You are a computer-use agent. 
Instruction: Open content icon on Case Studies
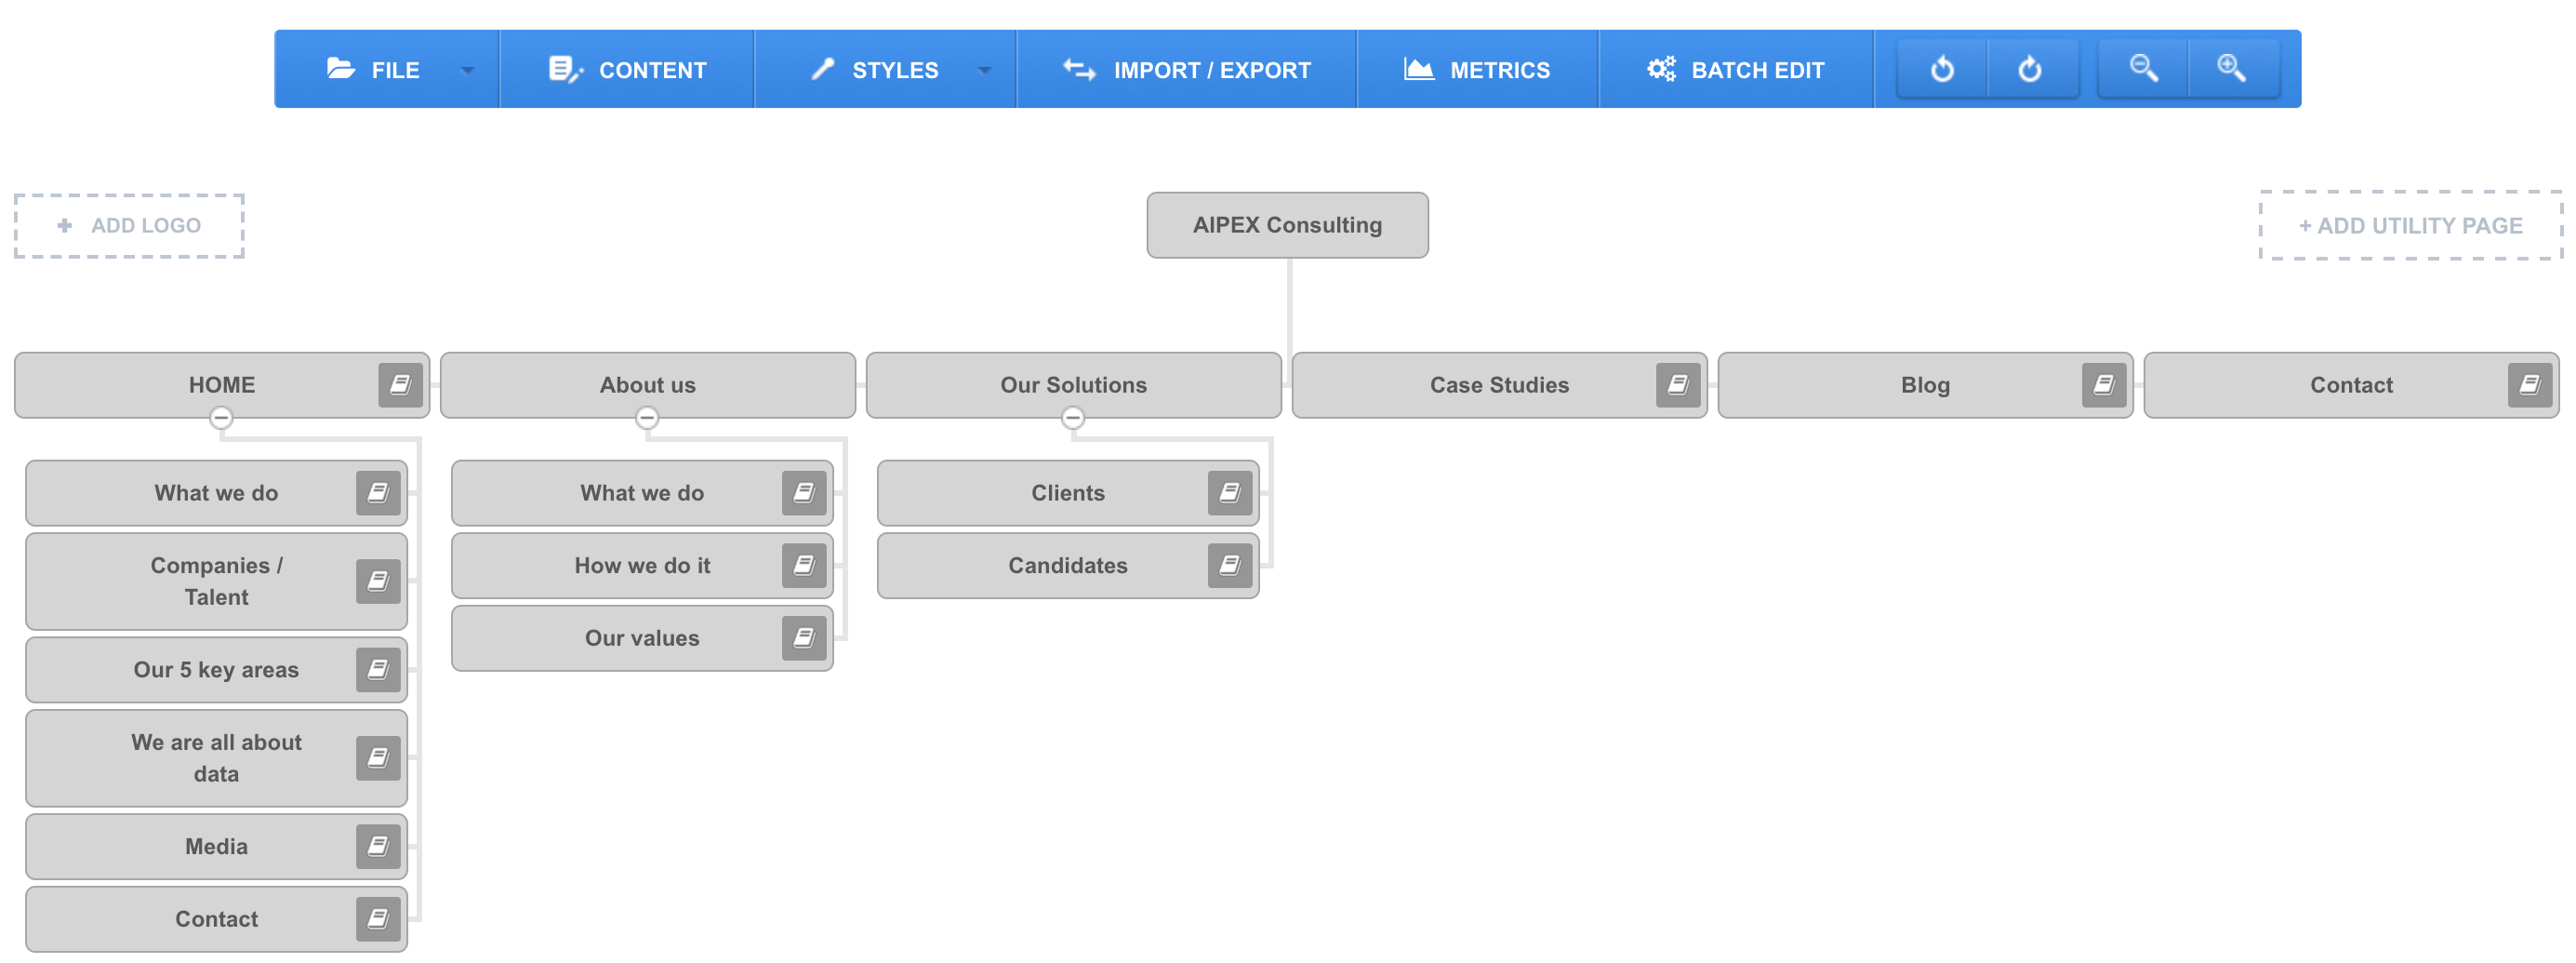1677,385
